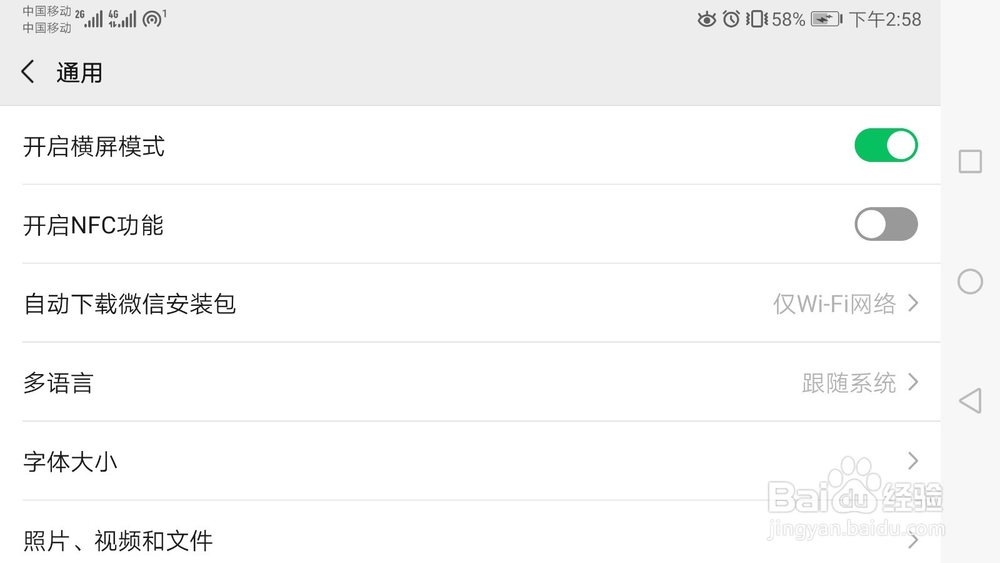Open the 照片、视频和文件 settings entry
The width and height of the screenshot is (1000, 563).
pyautogui.click(x=118, y=541)
